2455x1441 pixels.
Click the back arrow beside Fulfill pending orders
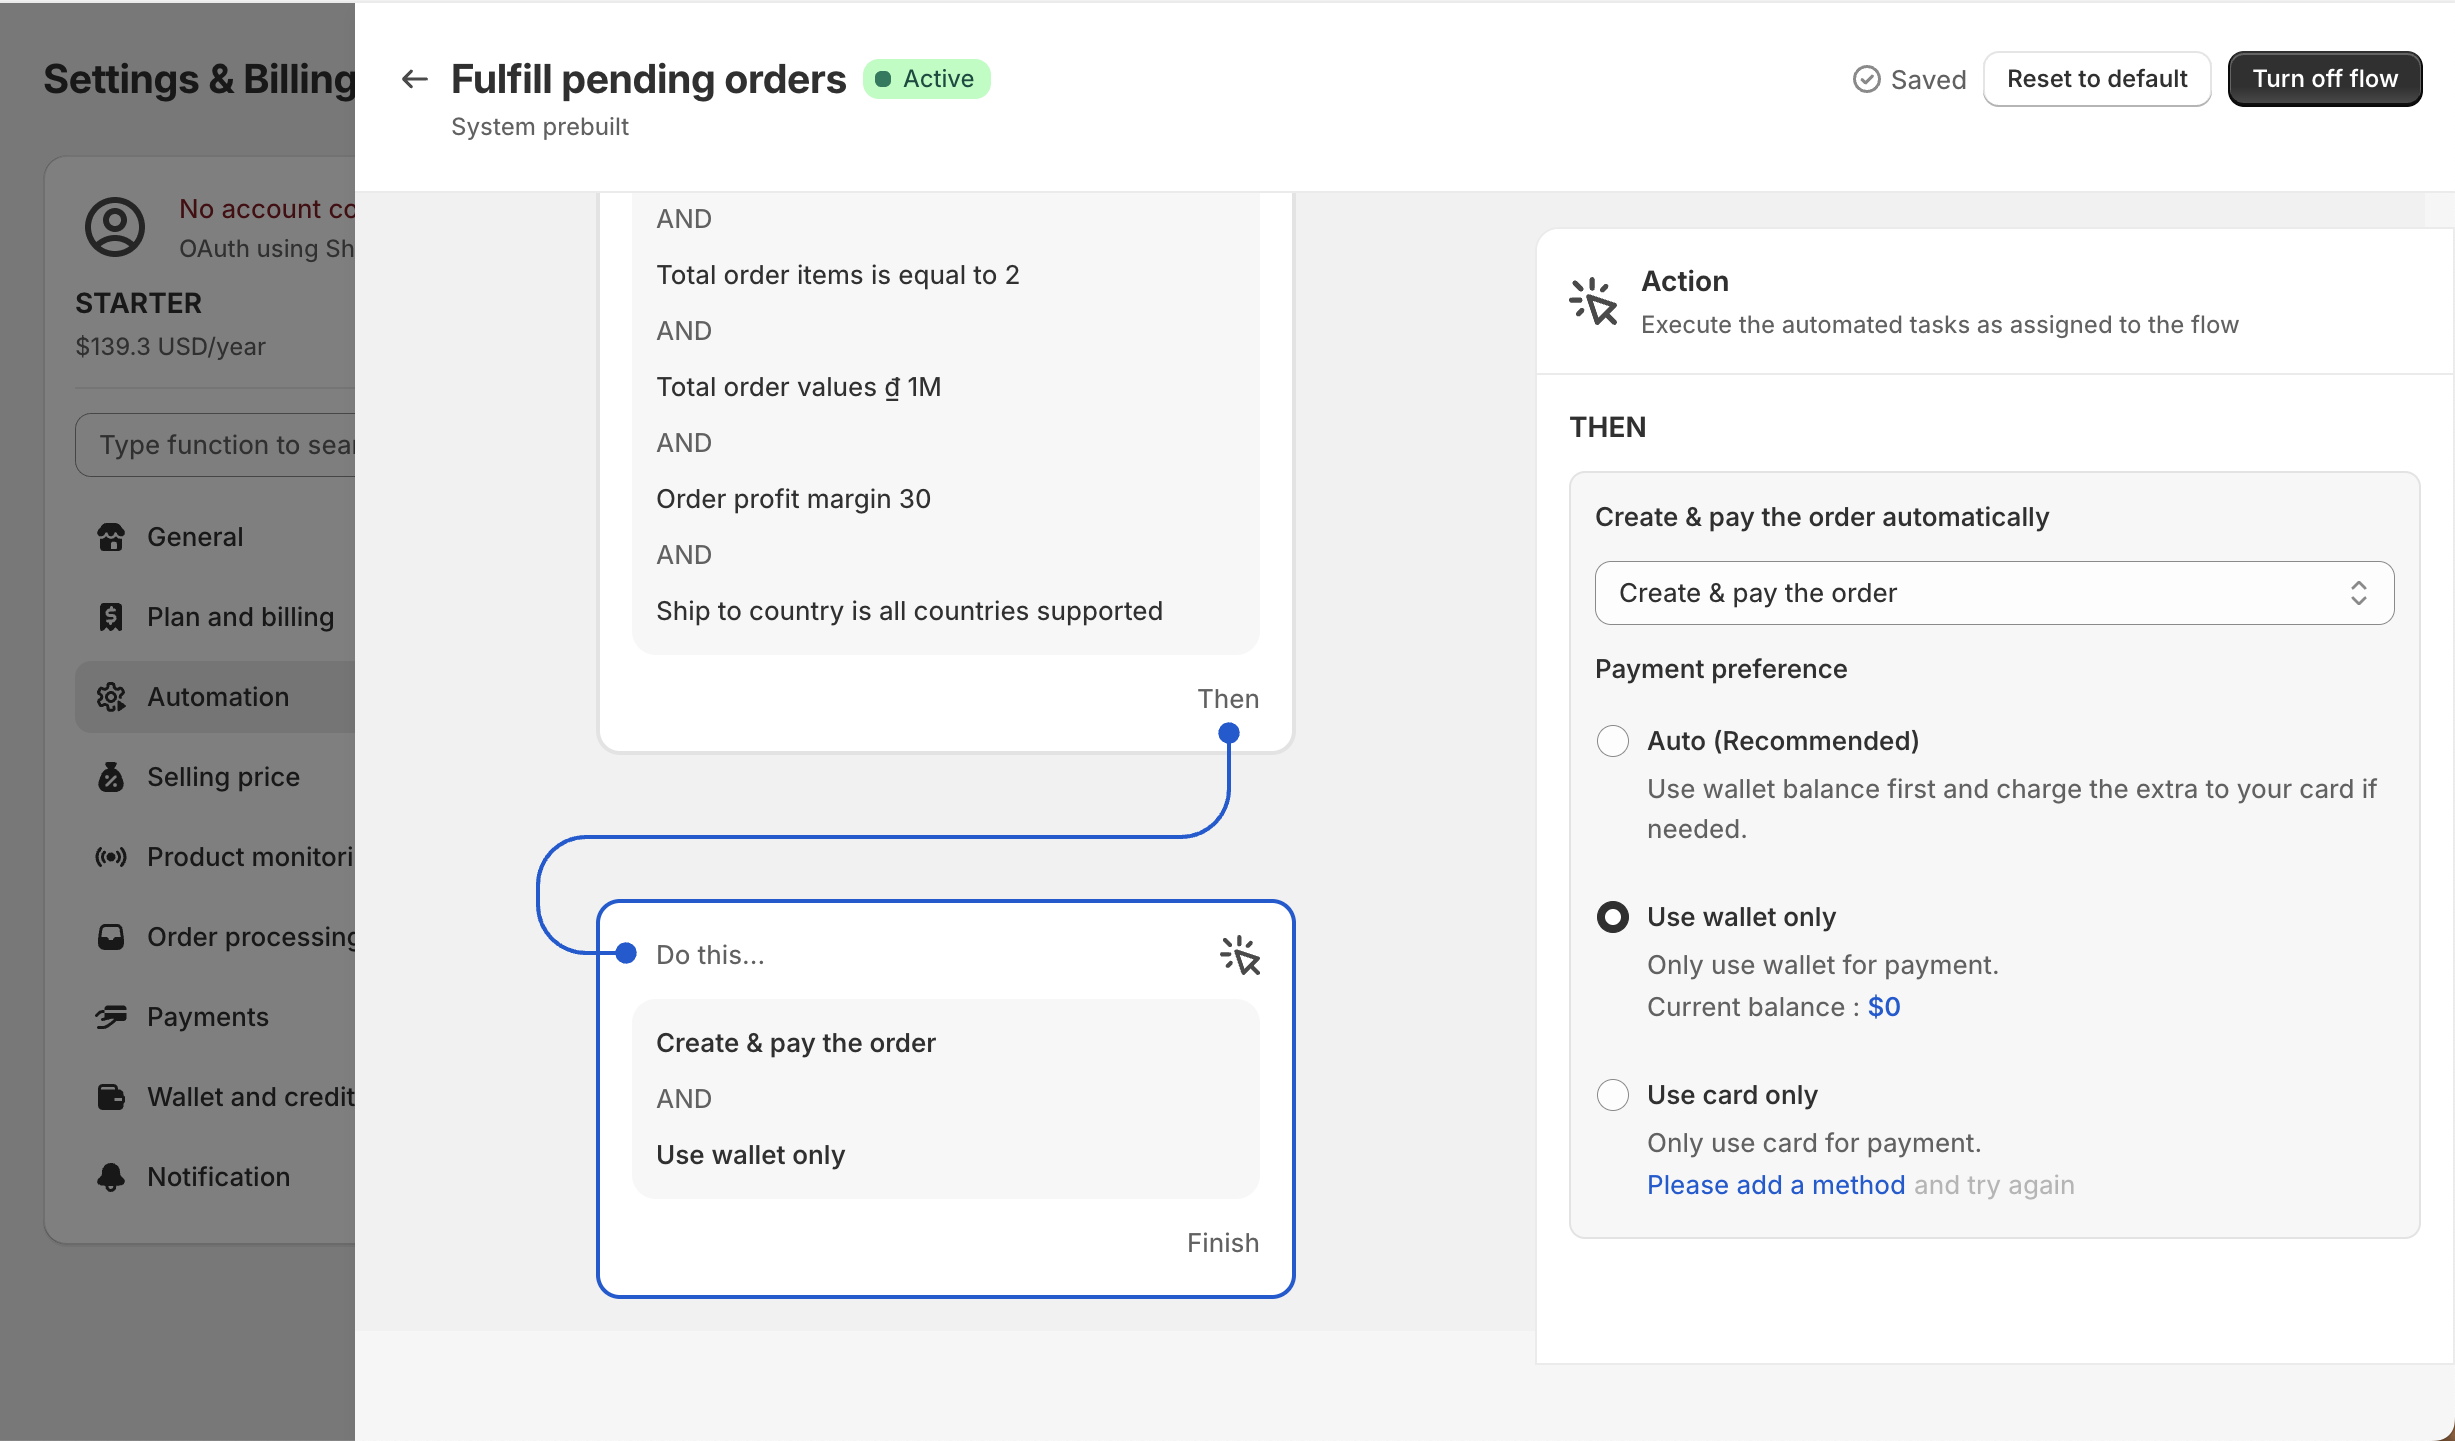[414, 79]
